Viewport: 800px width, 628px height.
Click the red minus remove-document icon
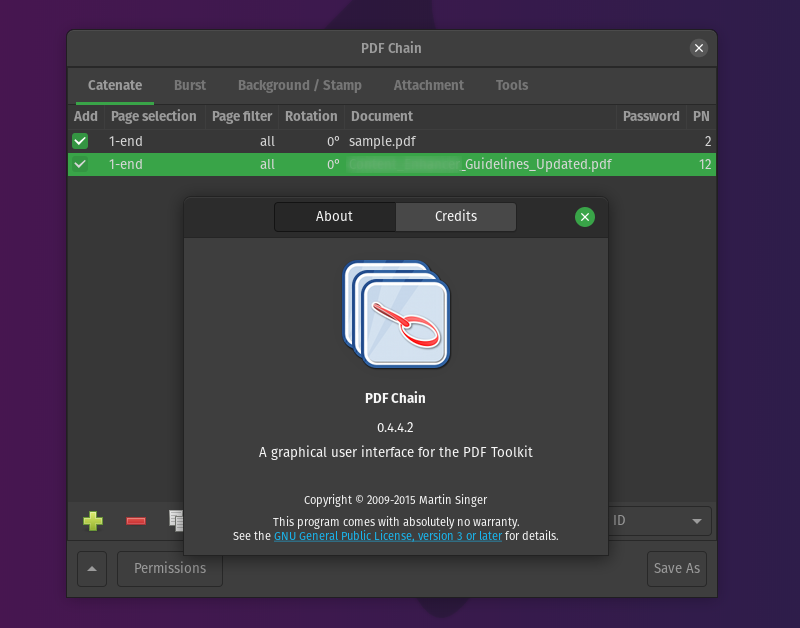click(x=136, y=521)
